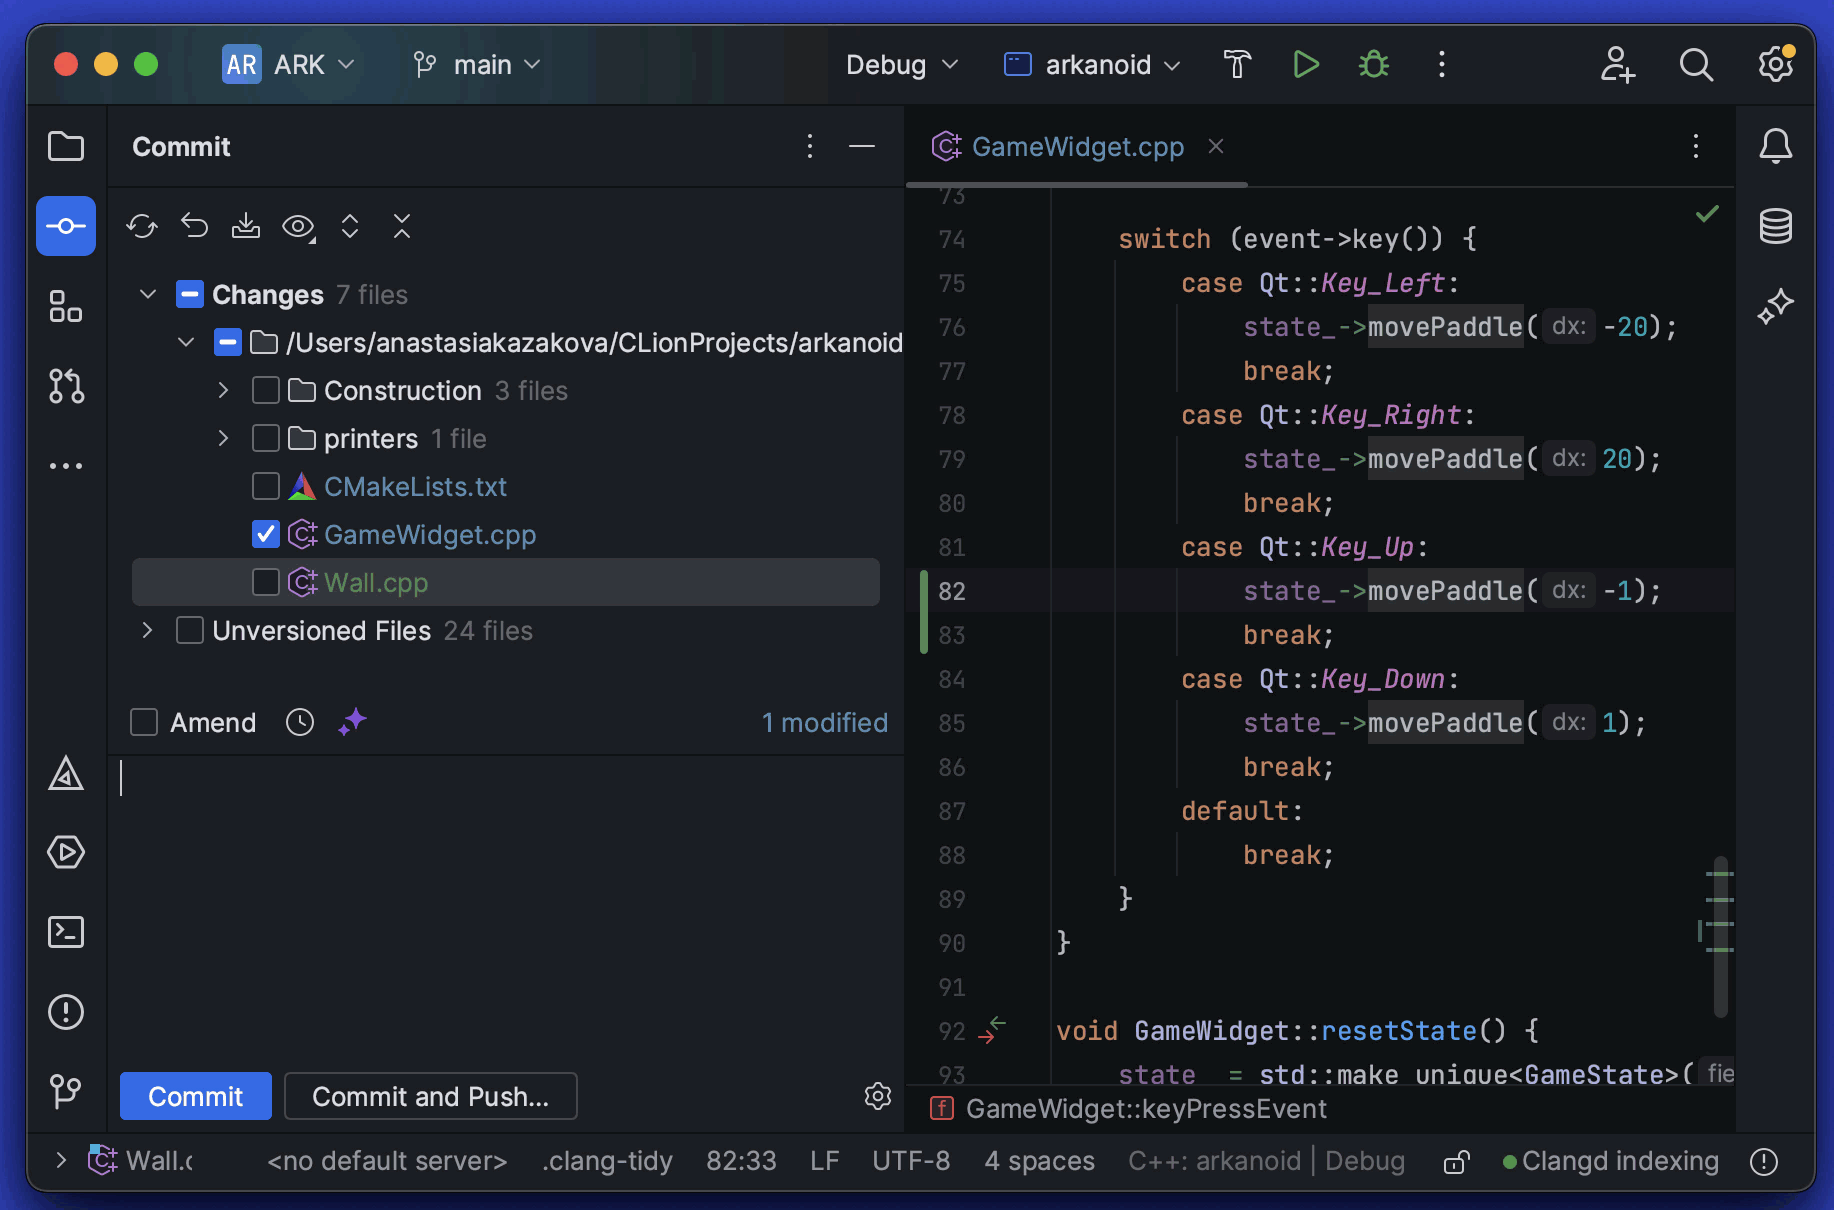Screen dimensions: 1834x1210
Task: Check the Wall.cpp checkbox
Action: click(266, 582)
